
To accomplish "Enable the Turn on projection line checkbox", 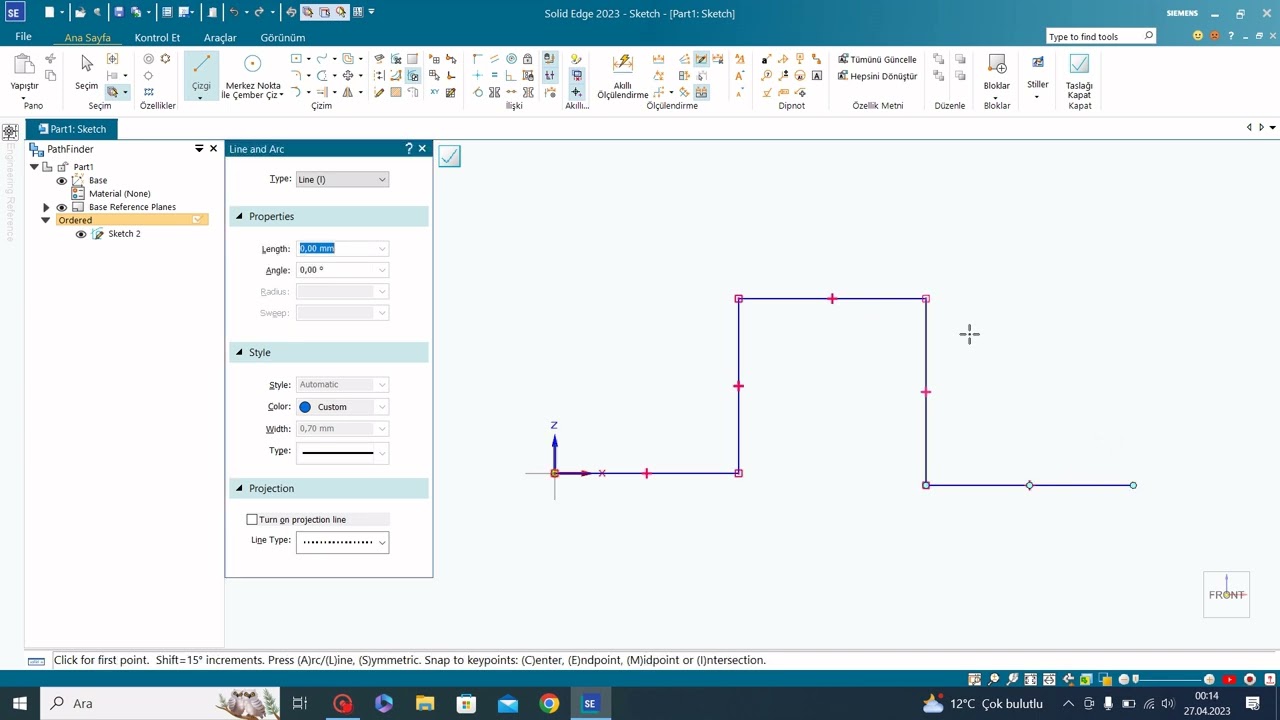I will click(252, 519).
